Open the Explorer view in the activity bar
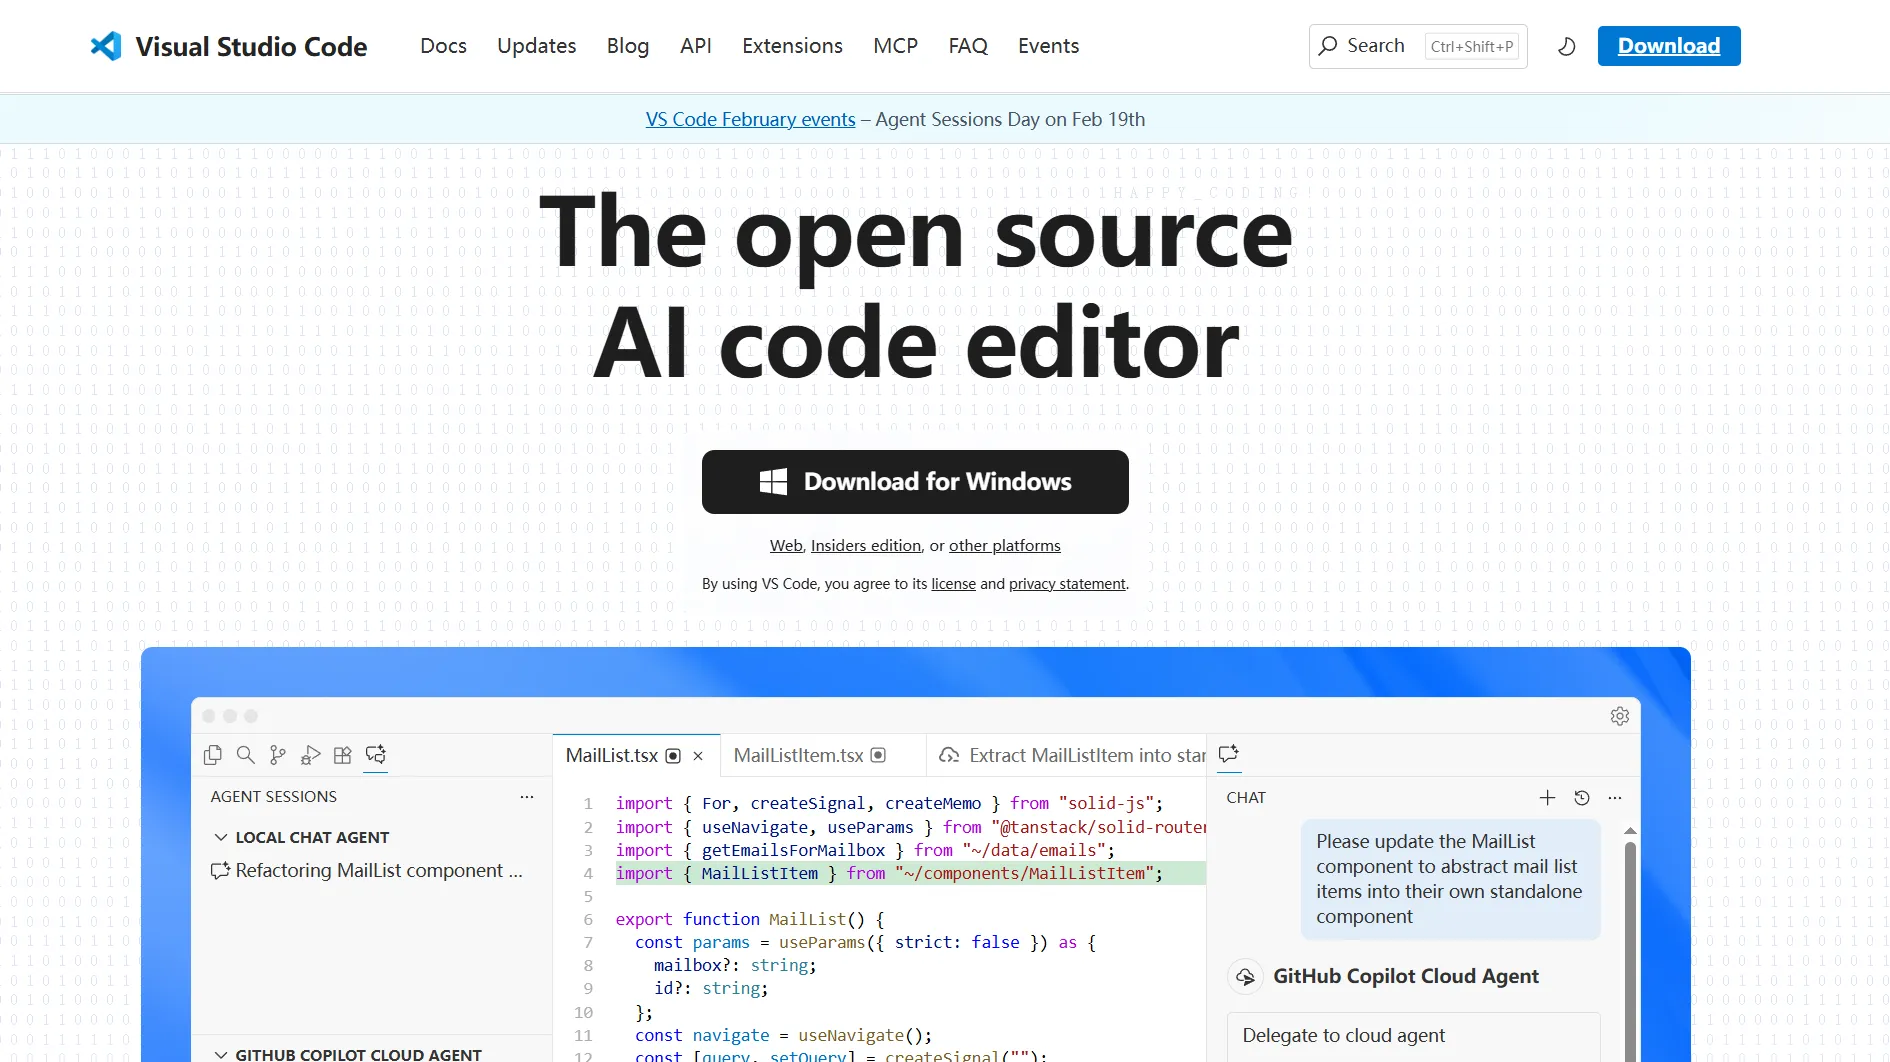Image resolution: width=1890 pixels, height=1062 pixels. [x=213, y=755]
